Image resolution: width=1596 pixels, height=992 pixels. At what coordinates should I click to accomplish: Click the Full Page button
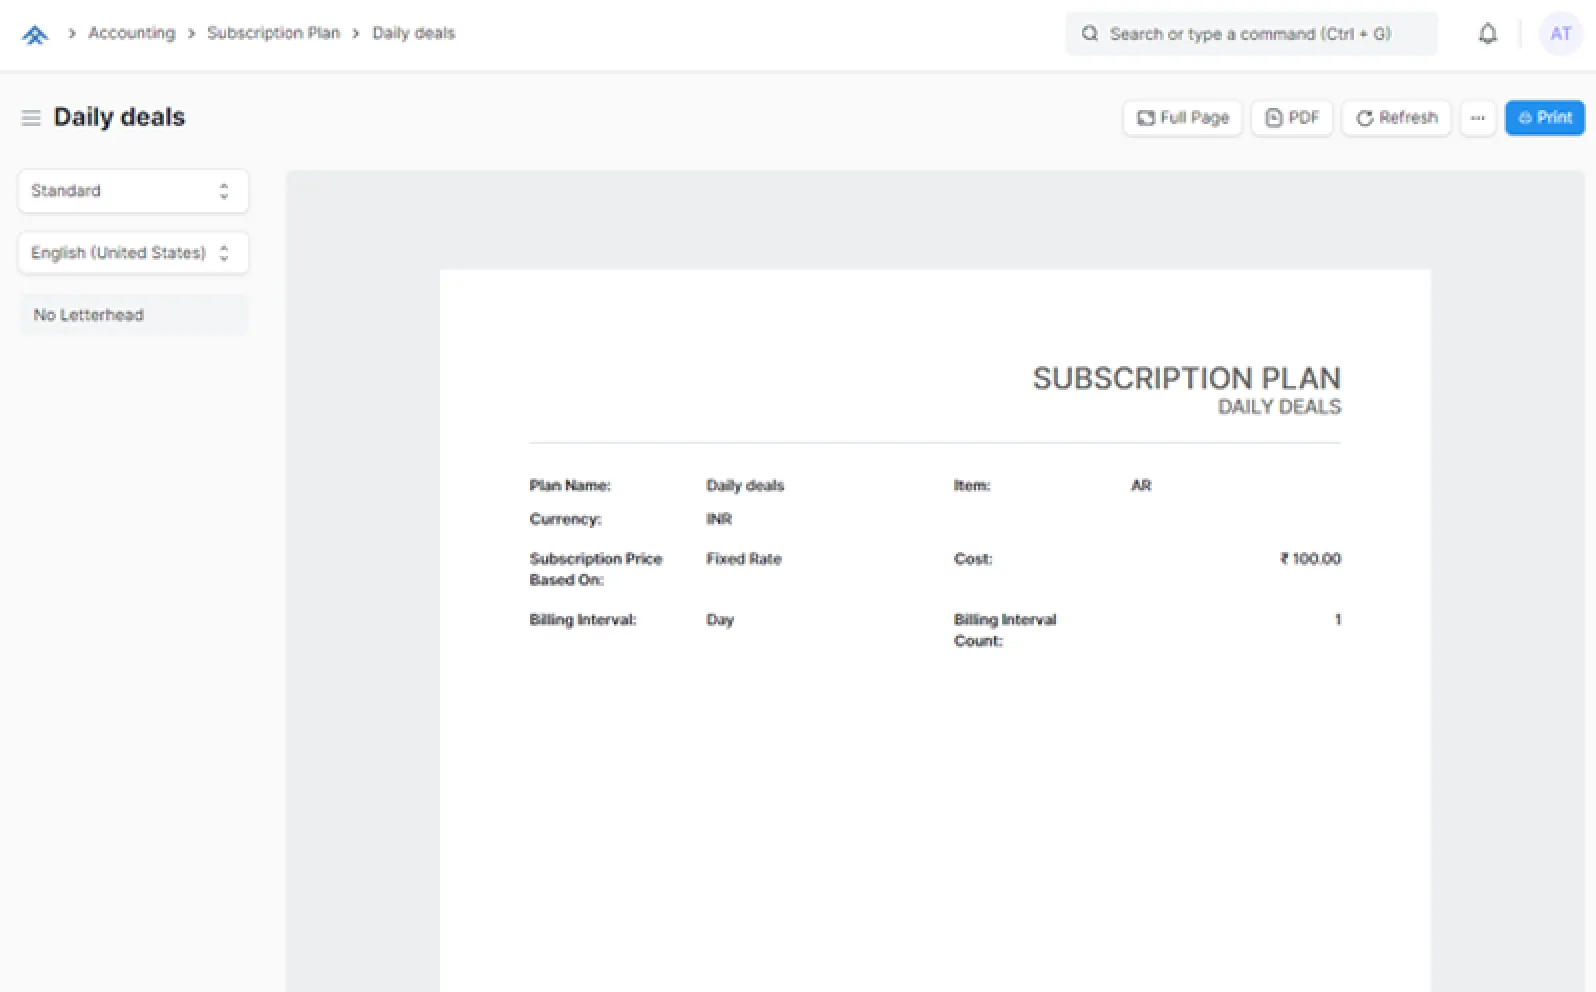1182,118
